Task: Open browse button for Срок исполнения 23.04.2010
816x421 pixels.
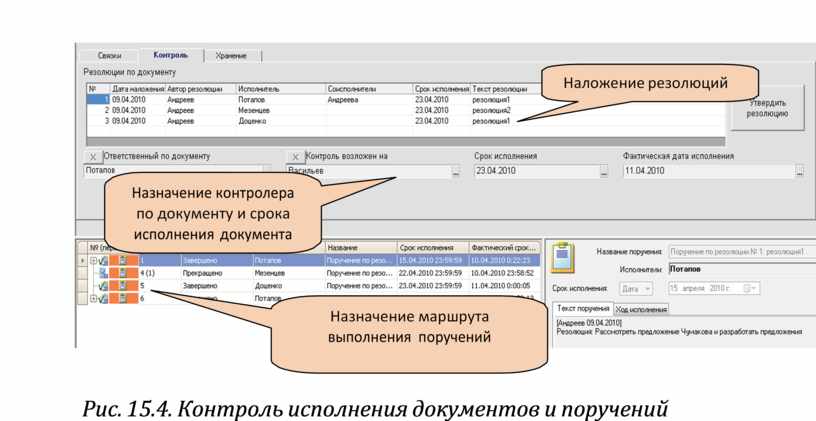Action: 603,172
